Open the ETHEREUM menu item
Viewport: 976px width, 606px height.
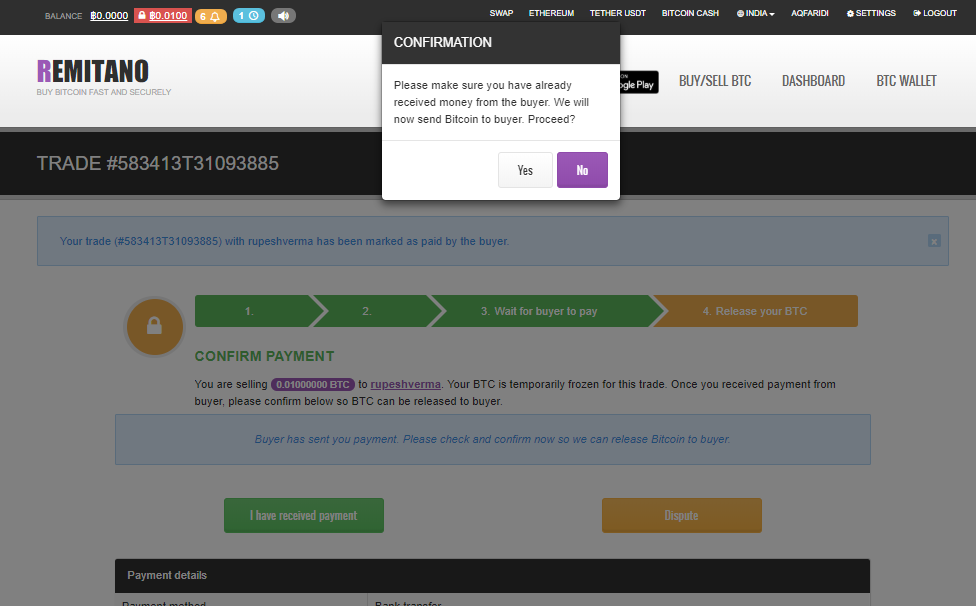point(551,13)
